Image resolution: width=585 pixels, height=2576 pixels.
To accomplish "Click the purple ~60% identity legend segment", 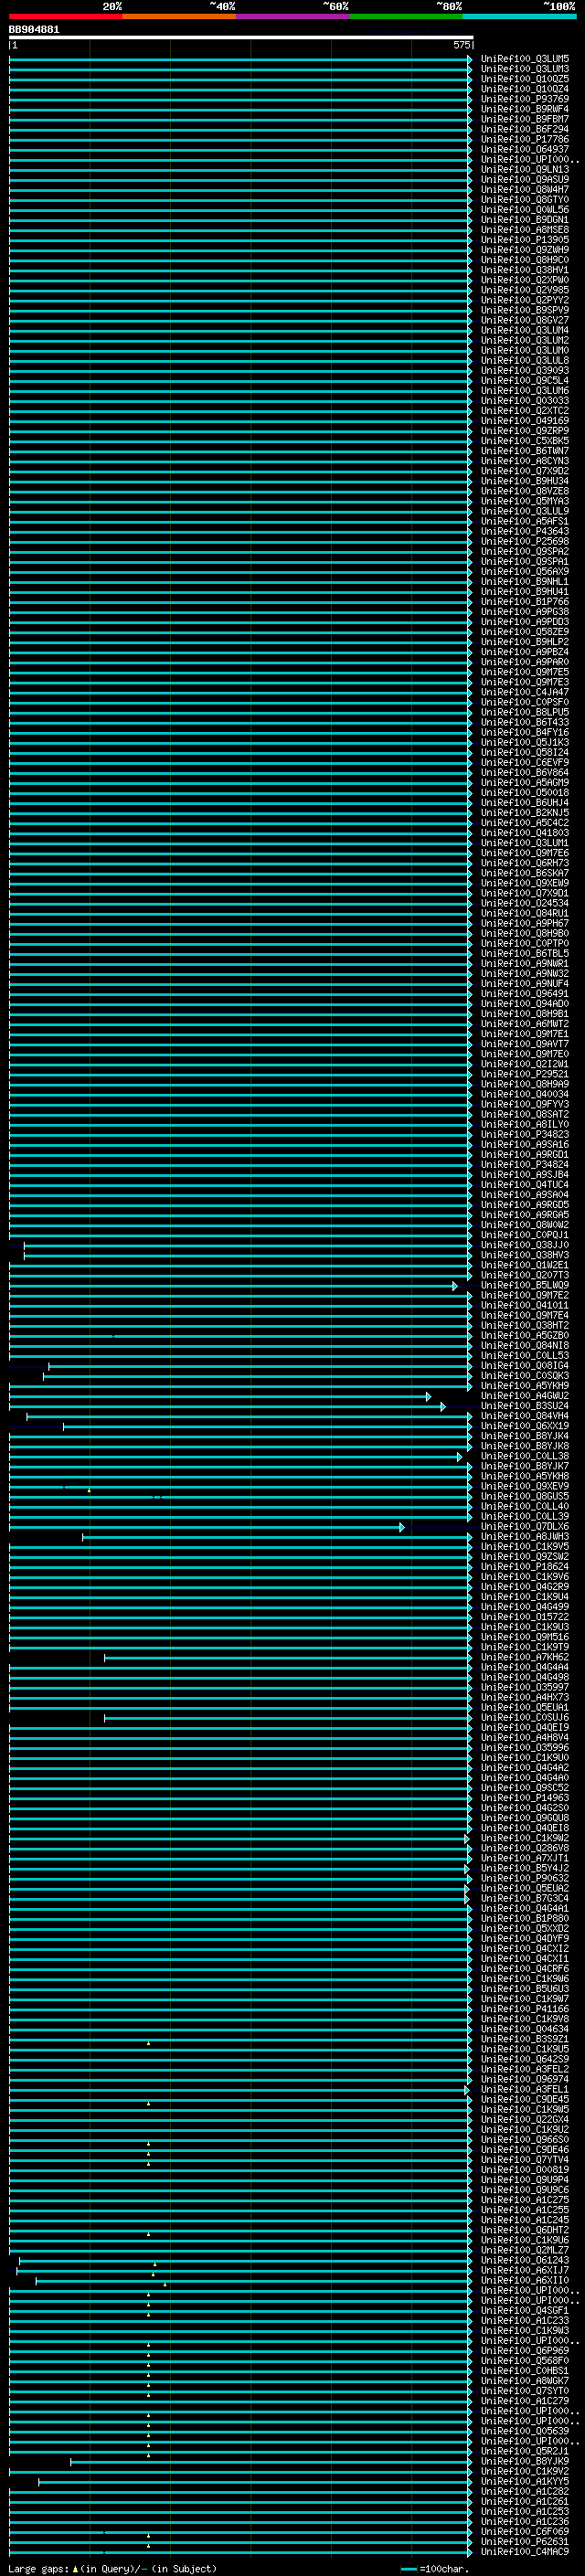I will point(293,16).
